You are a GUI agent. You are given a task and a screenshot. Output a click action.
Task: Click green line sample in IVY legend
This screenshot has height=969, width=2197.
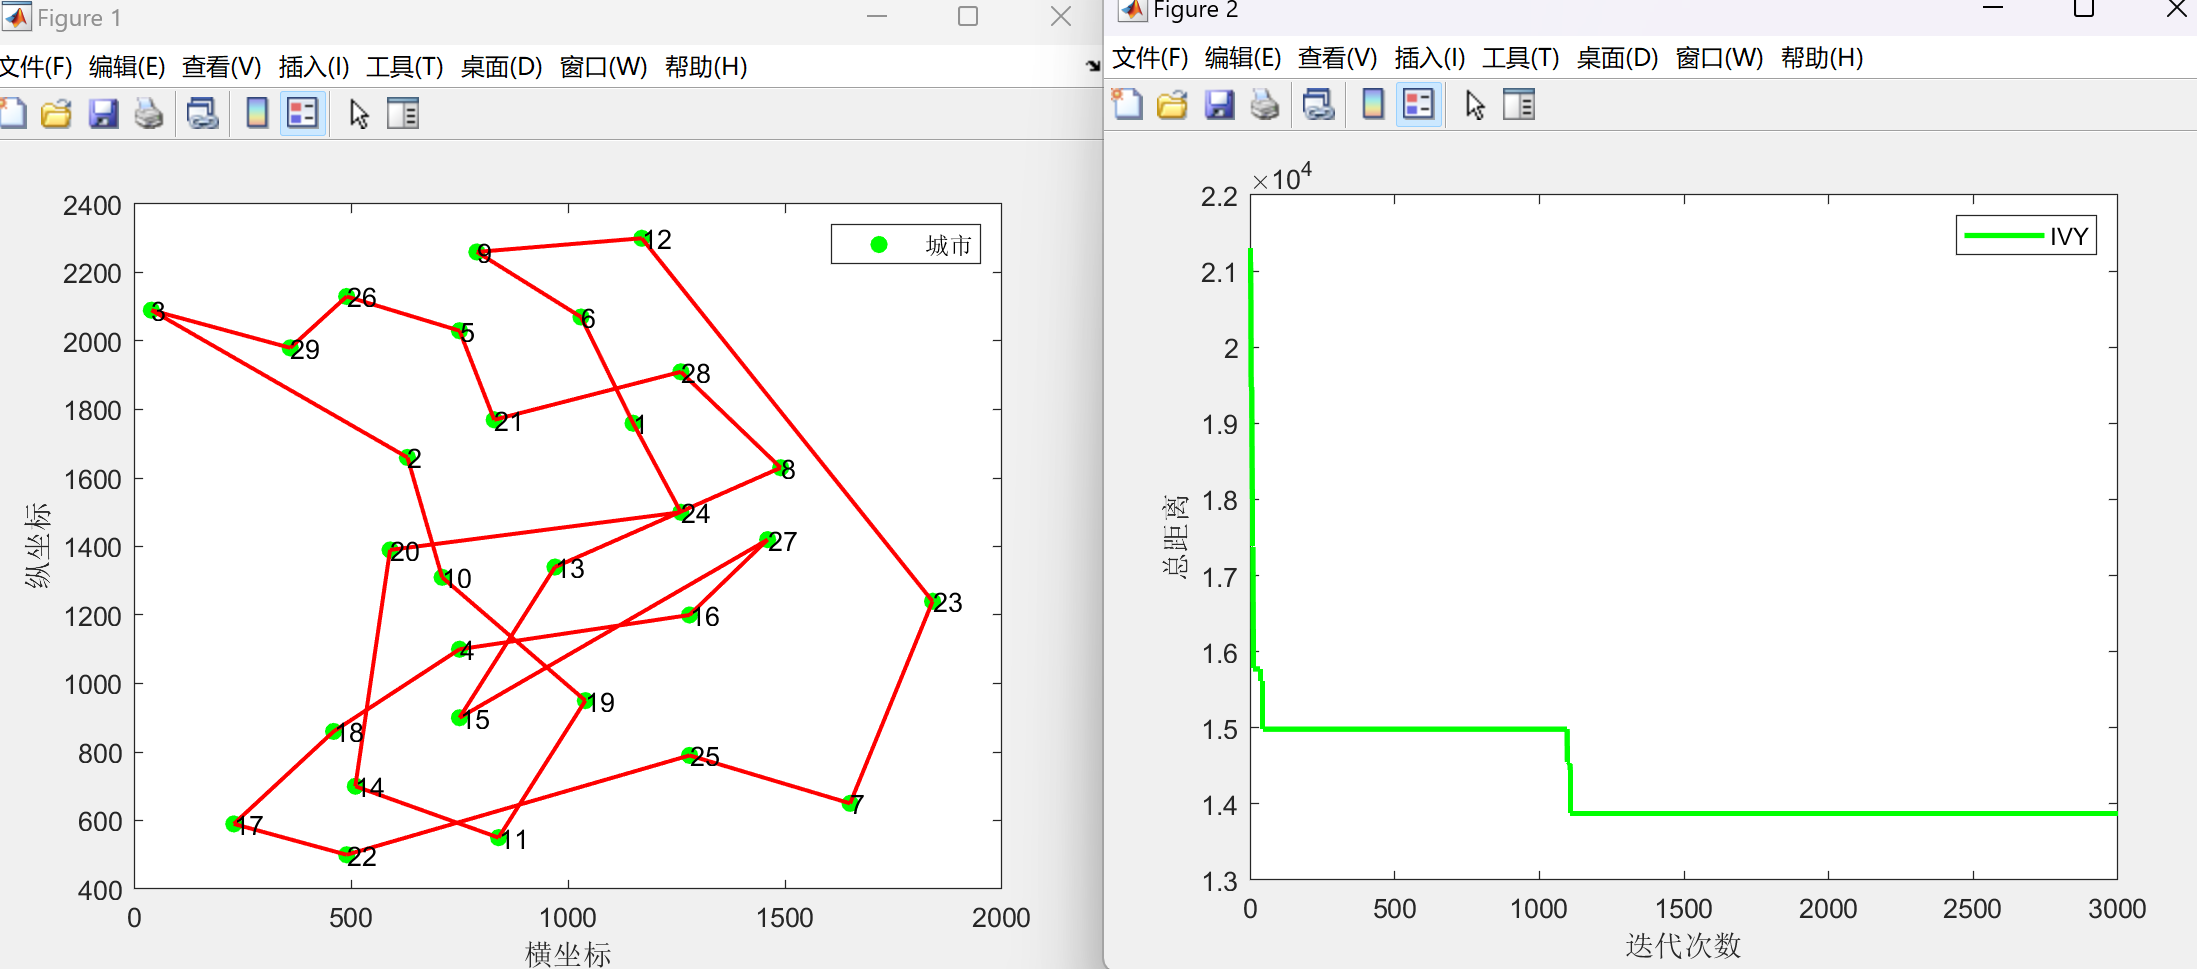pos(2003,236)
